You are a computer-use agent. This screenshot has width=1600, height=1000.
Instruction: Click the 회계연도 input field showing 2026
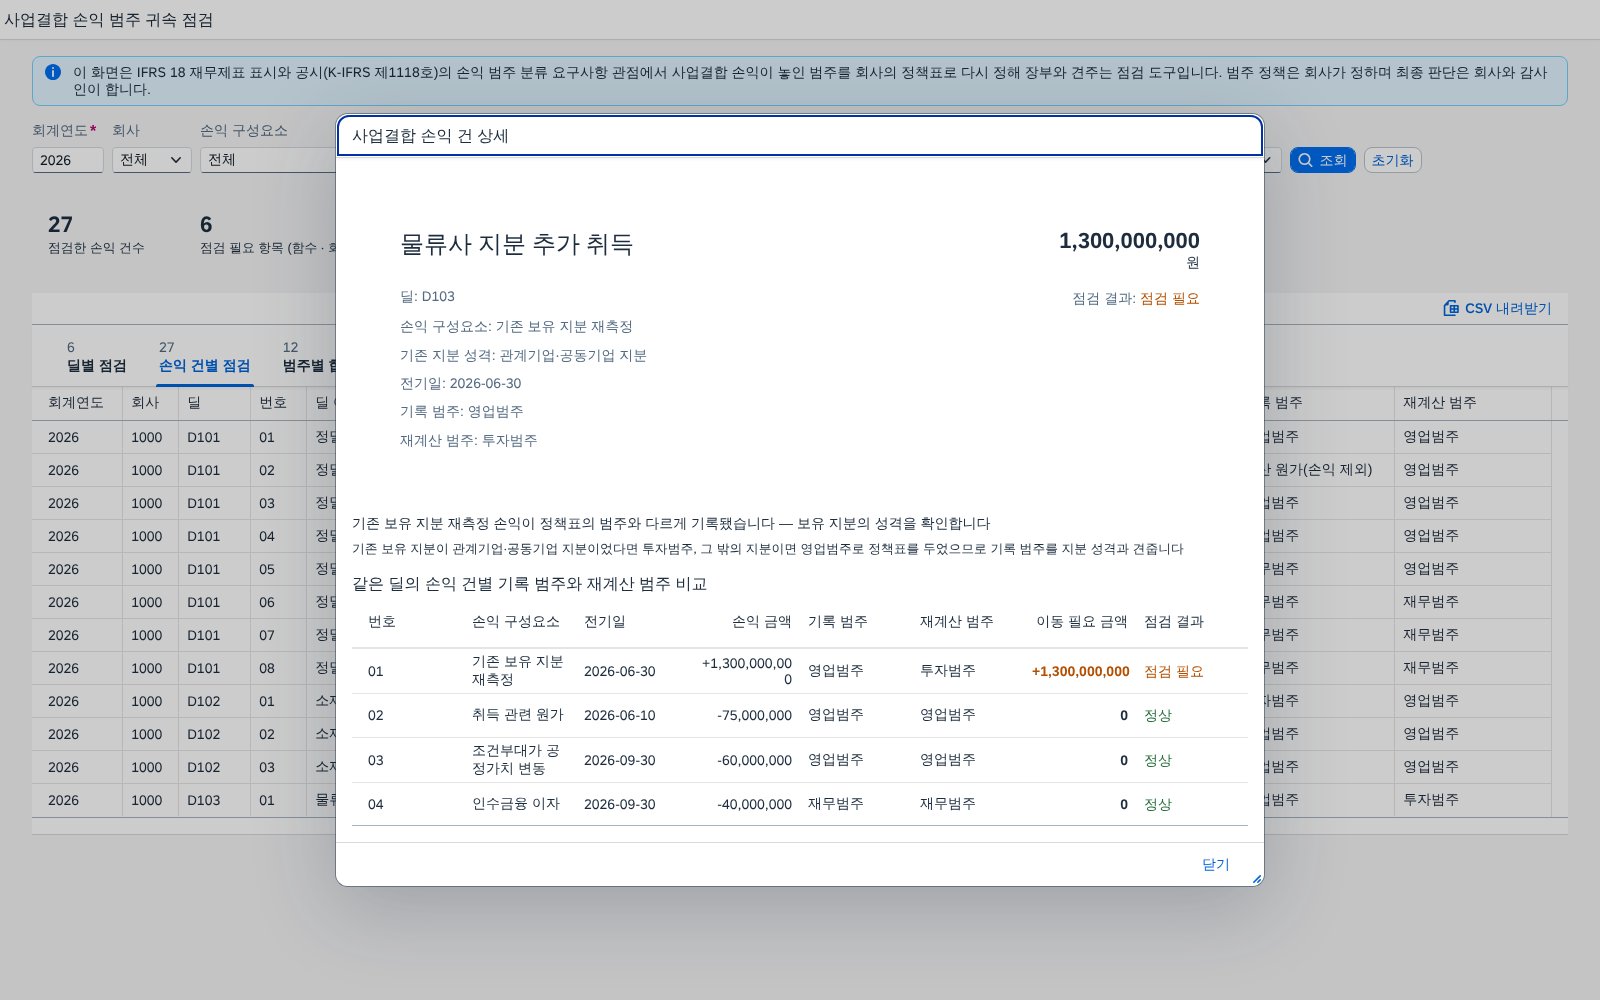[x=68, y=160]
